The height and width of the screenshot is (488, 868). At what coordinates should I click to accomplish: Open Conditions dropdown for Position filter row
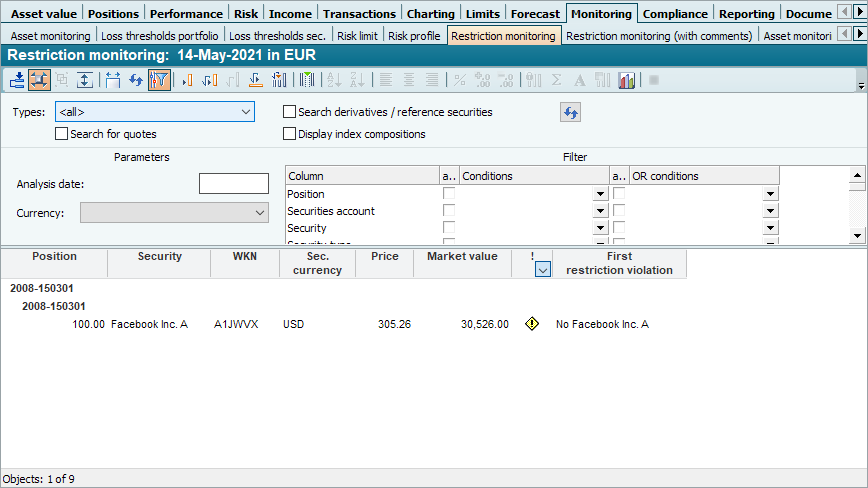tap(600, 194)
